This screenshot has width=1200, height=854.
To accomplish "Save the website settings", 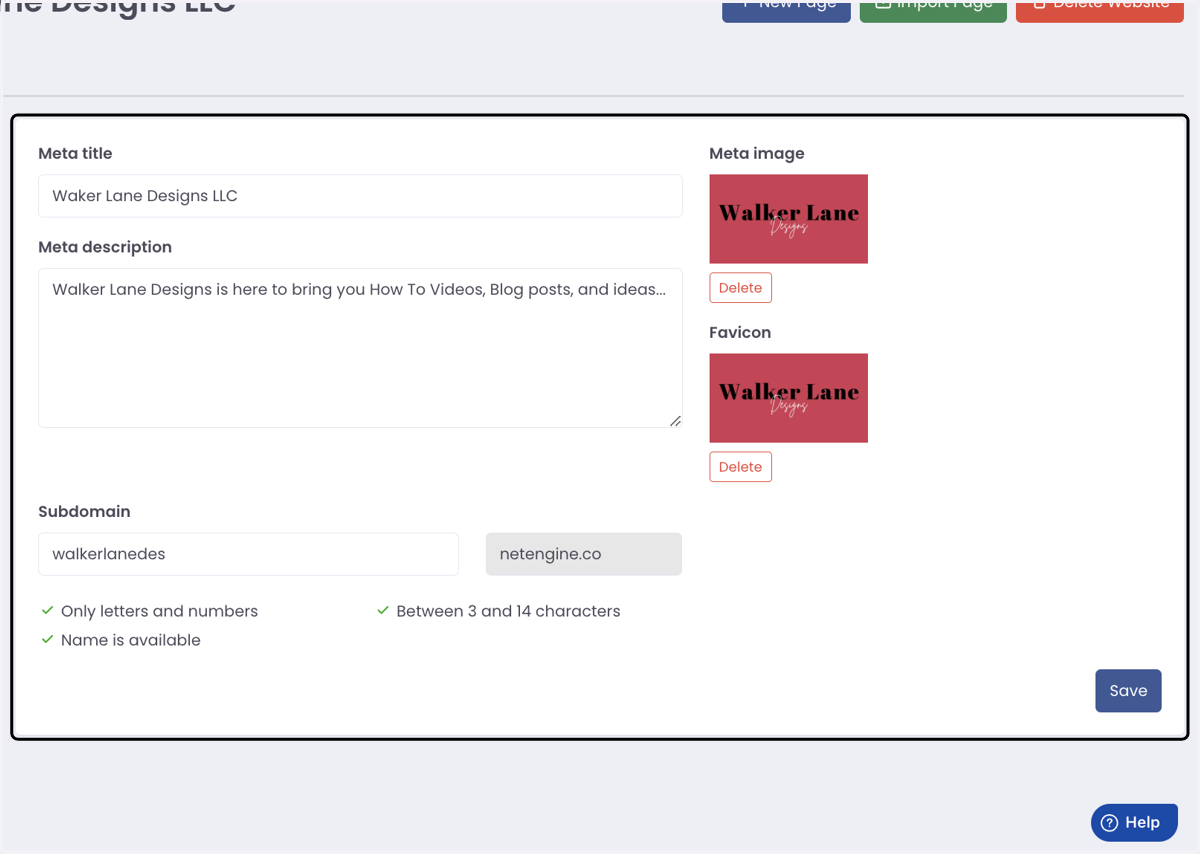I will 1128,691.
